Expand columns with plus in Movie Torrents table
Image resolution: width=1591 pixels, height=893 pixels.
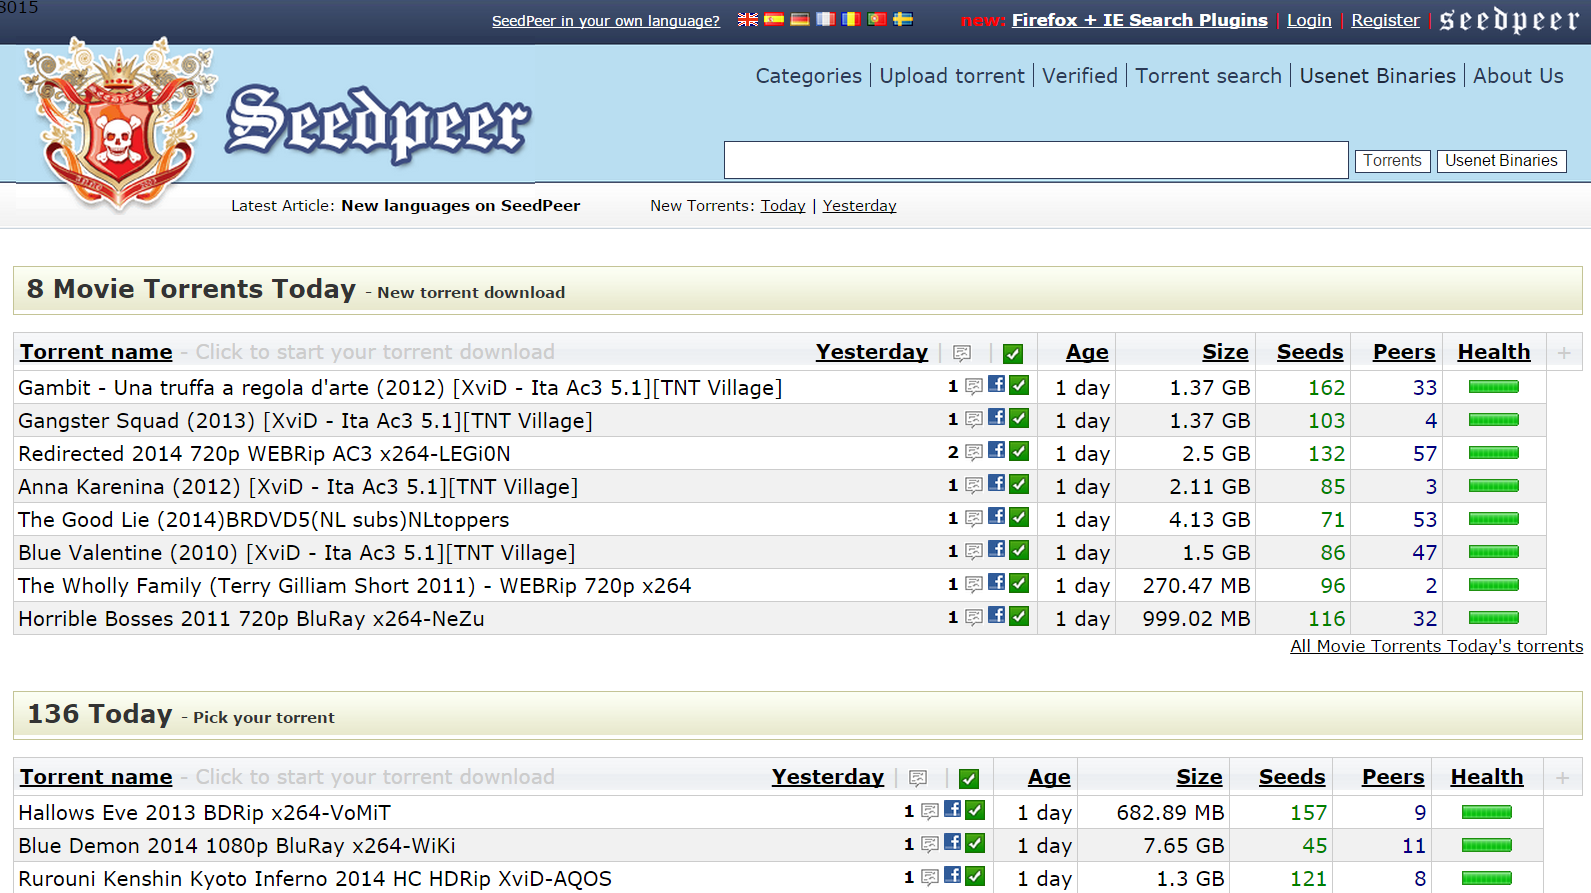tap(1564, 352)
